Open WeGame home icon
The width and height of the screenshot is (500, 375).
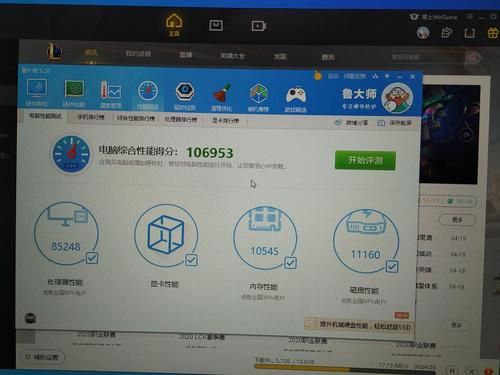pos(174,24)
